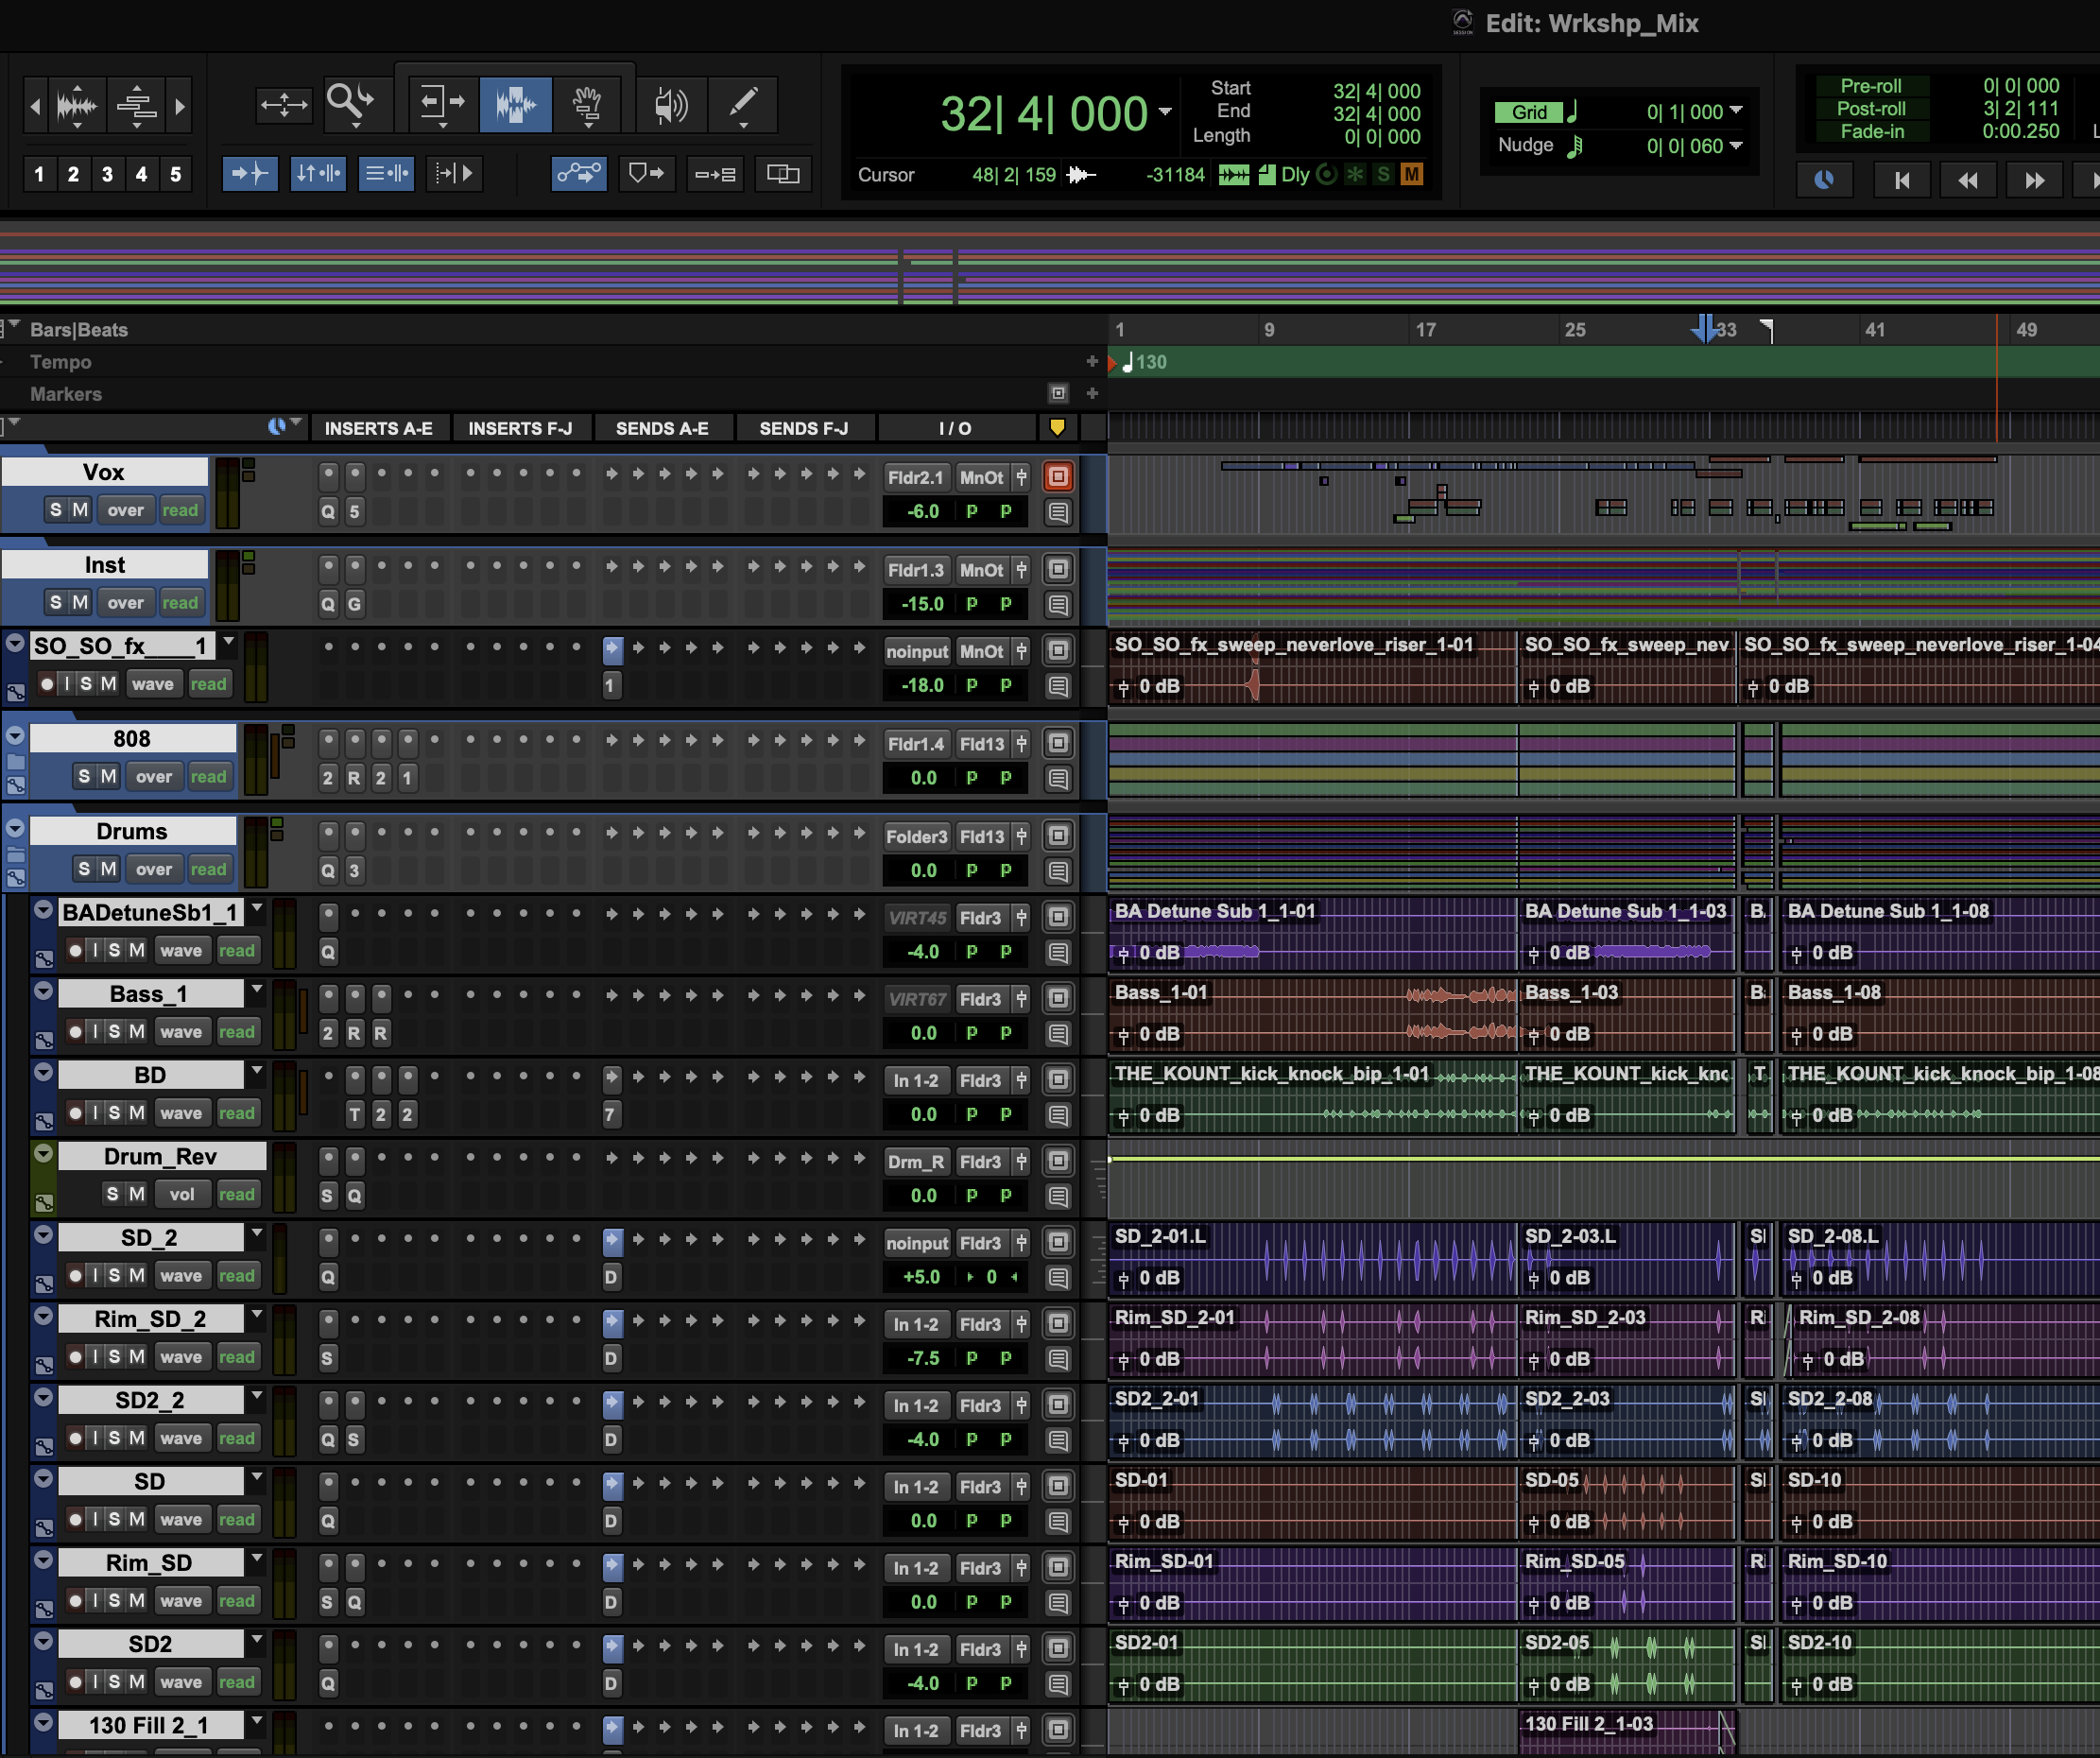Open the Nudge value dropdown
The image size is (2100, 1758).
click(x=1736, y=146)
